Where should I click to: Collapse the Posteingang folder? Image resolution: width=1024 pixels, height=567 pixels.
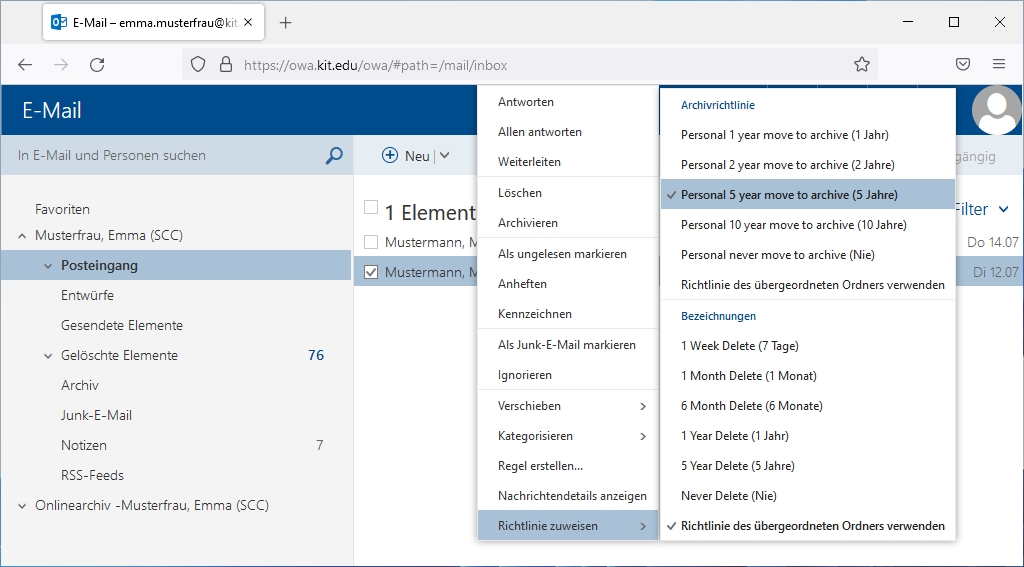(x=48, y=266)
